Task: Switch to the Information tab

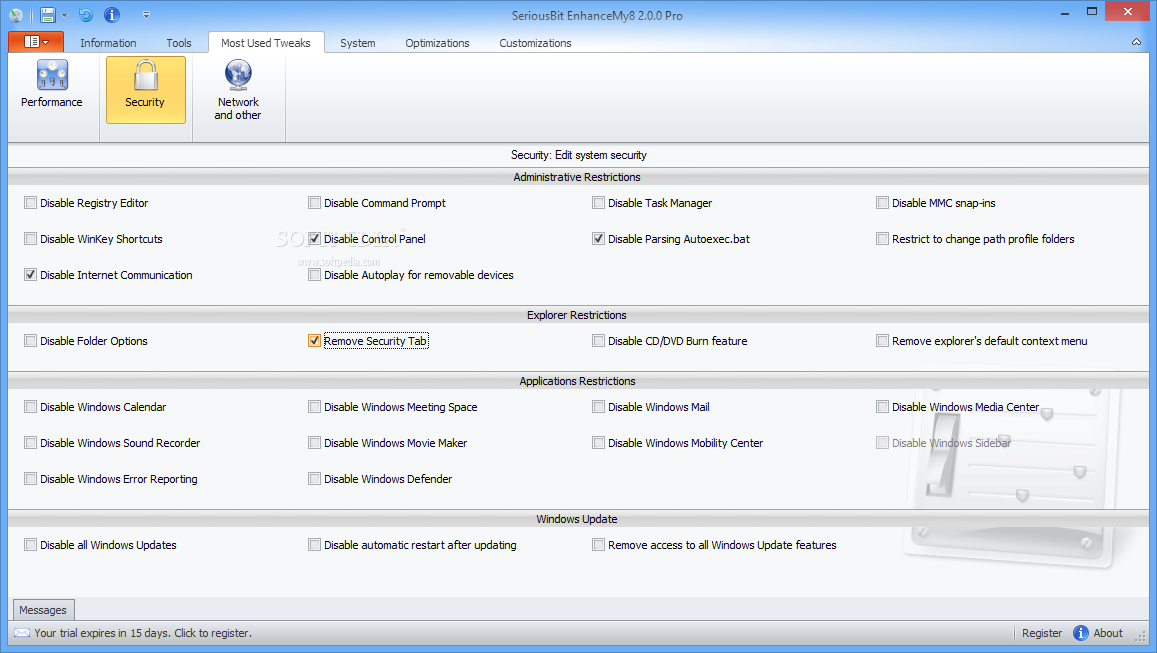Action: pos(108,43)
